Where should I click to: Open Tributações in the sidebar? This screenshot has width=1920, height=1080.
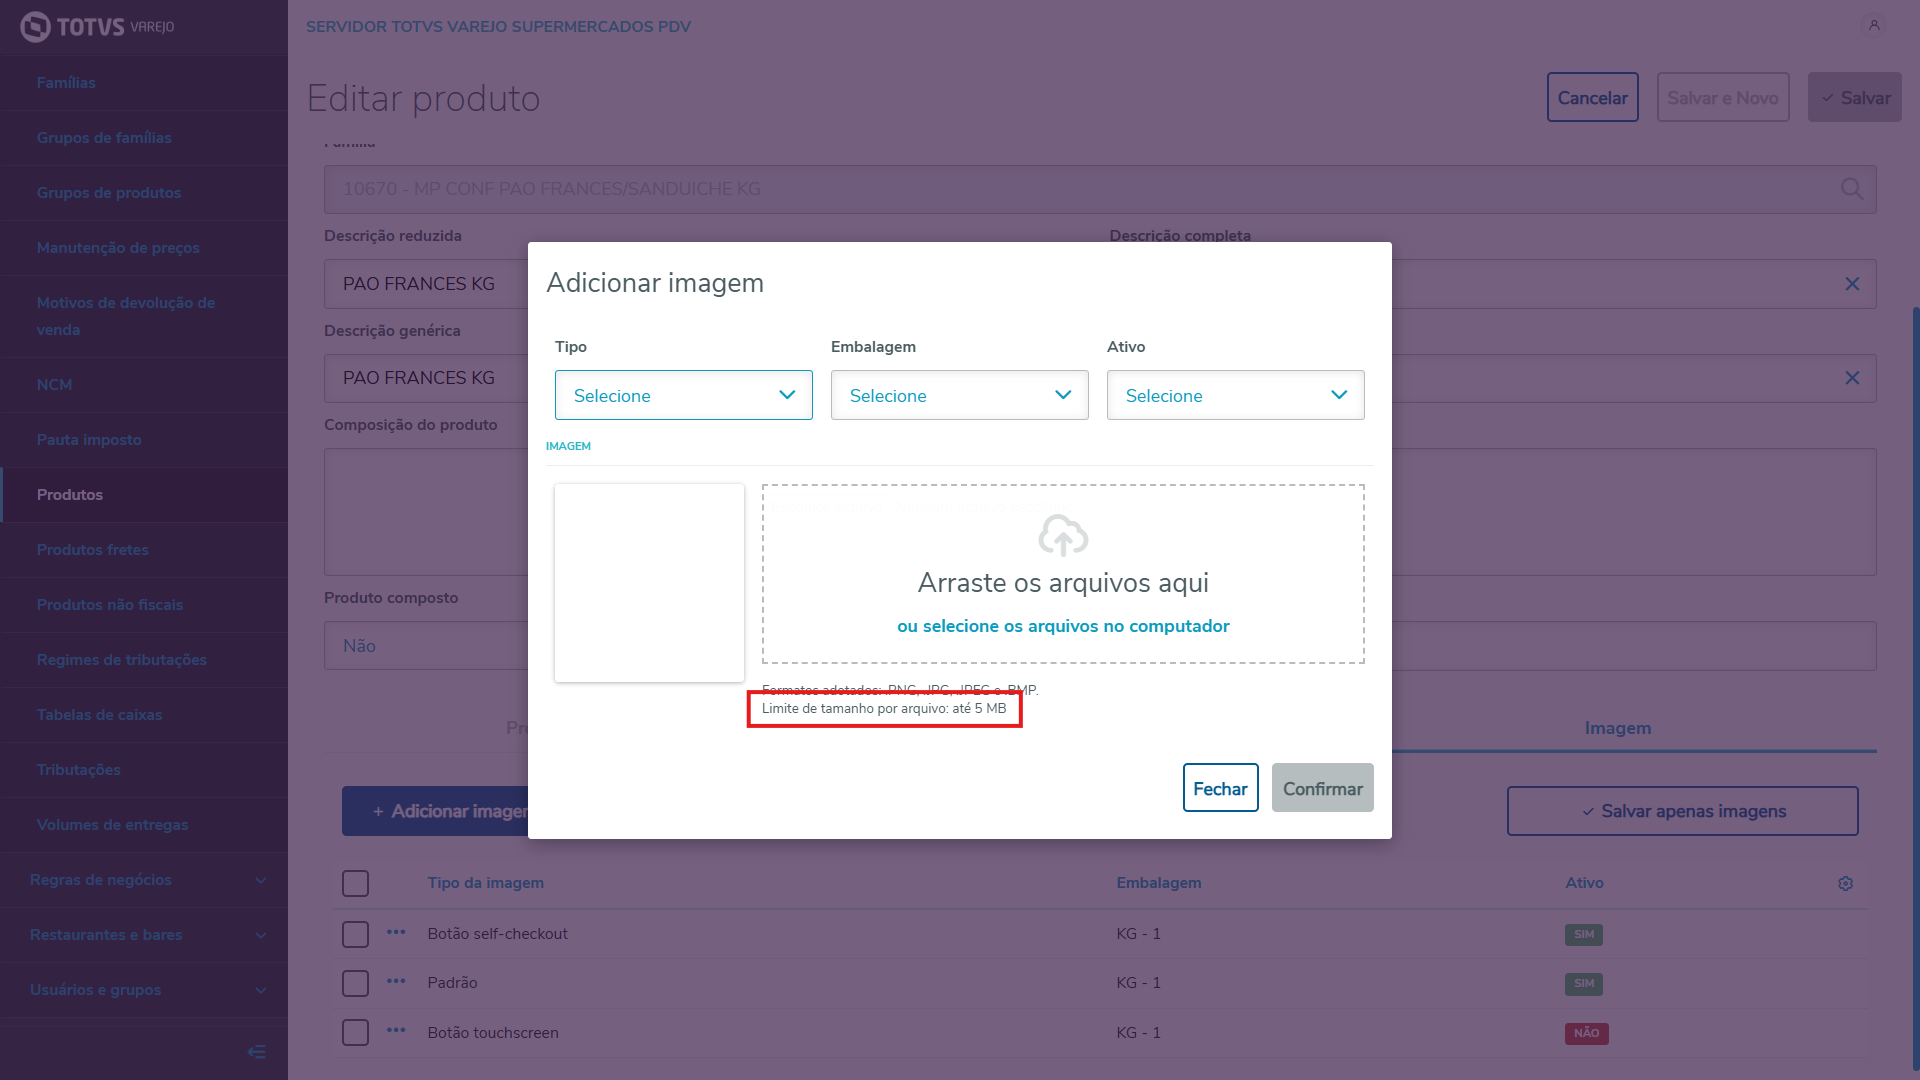[x=79, y=770]
